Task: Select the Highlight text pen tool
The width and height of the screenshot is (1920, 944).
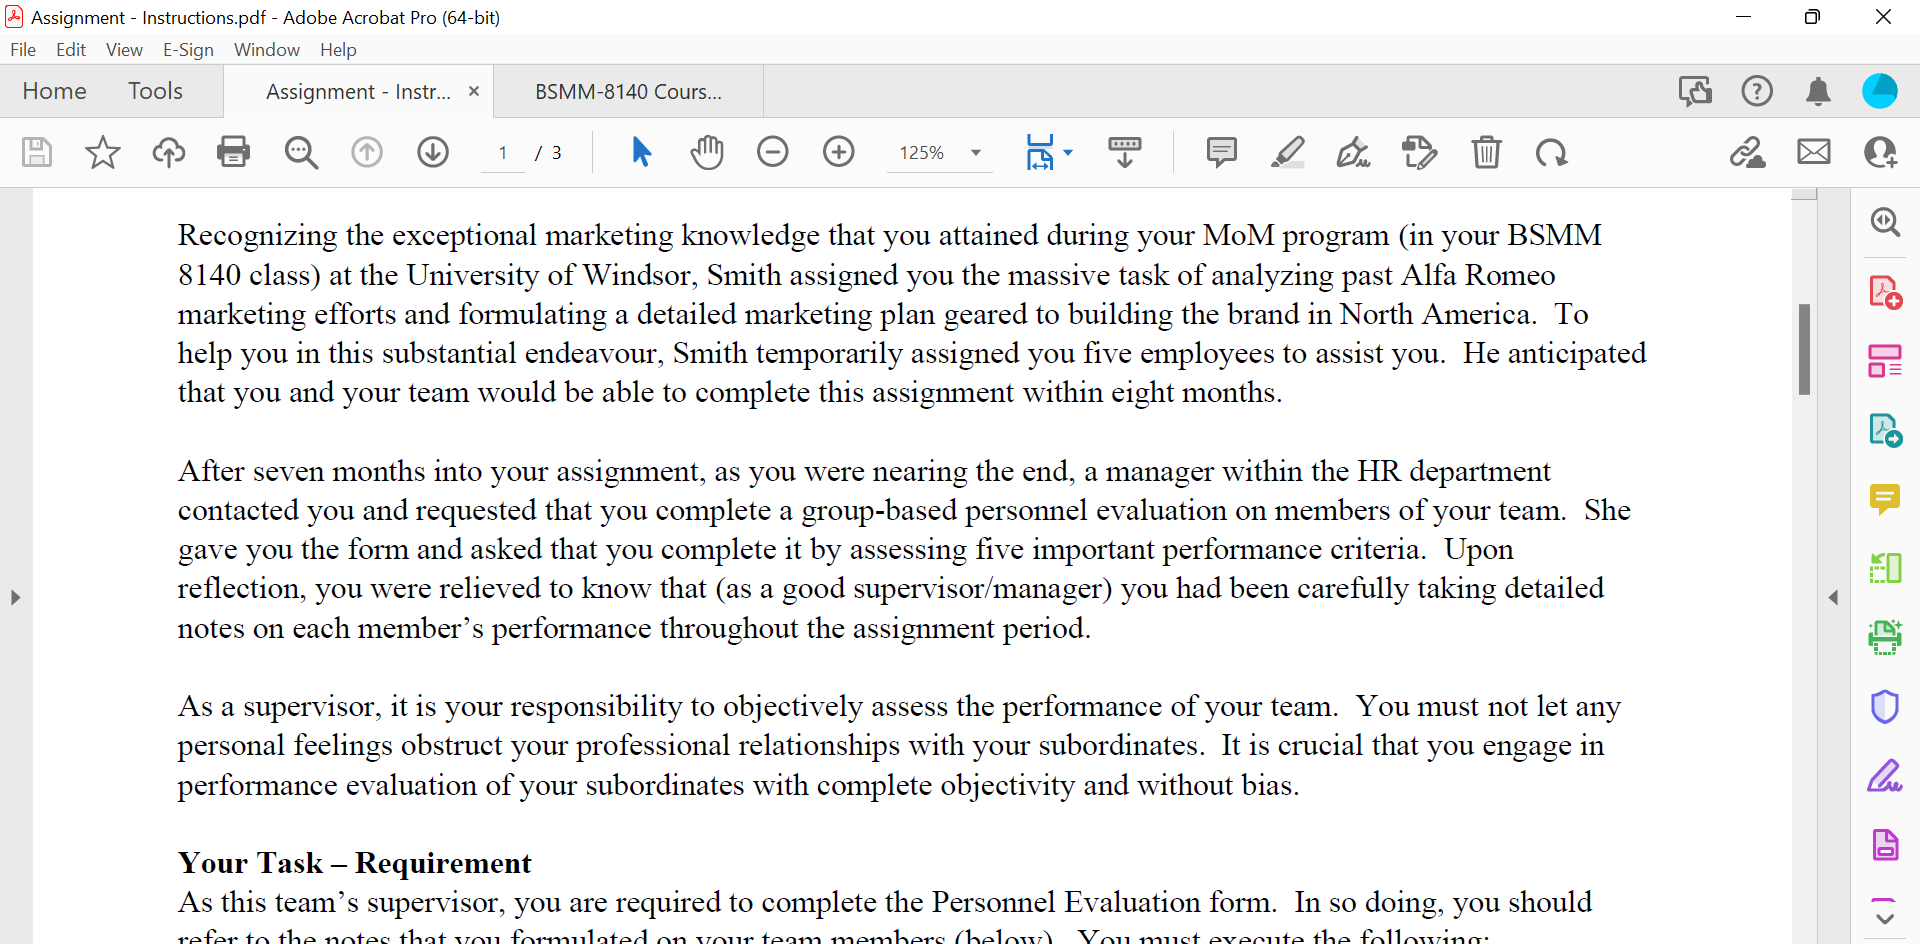Action: (1287, 152)
